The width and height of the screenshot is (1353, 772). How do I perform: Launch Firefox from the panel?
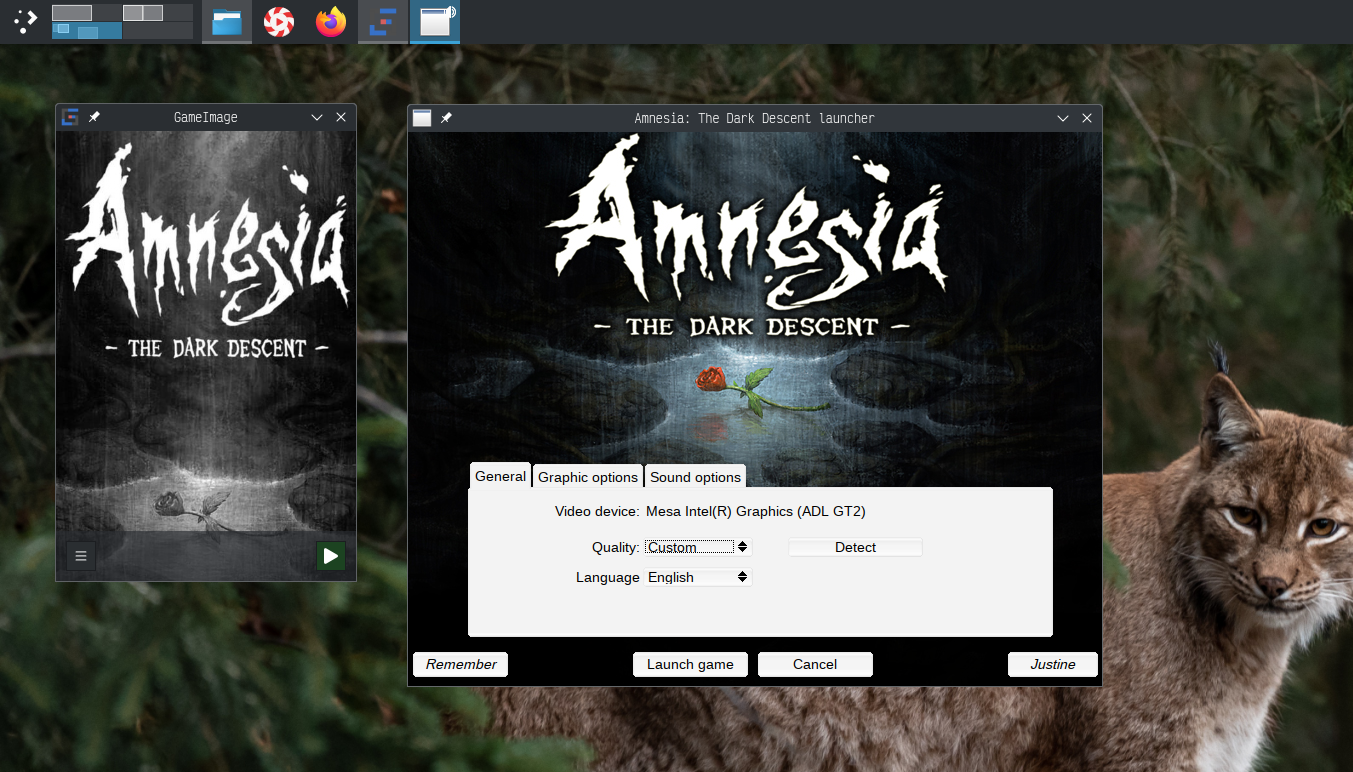pos(331,21)
